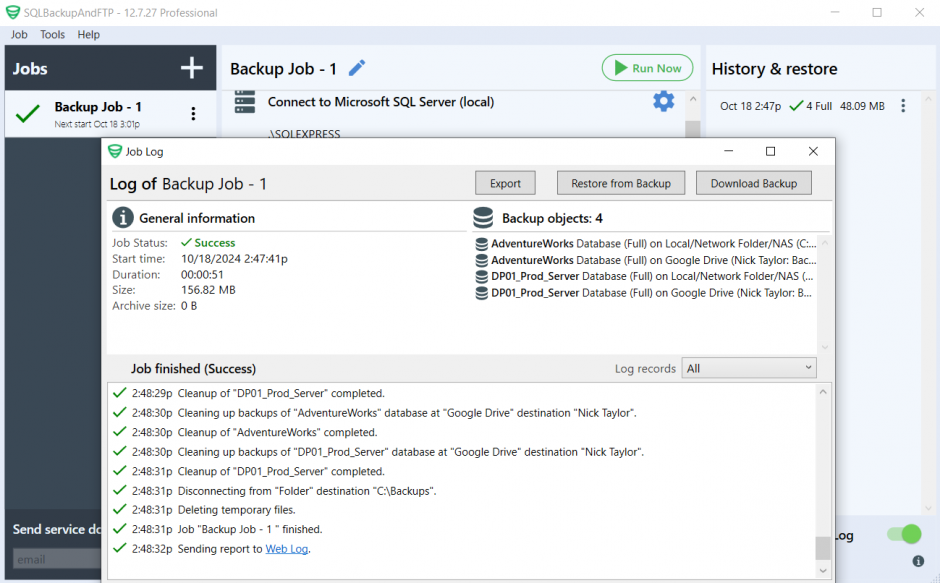Click duration value 00:00:51
The image size is (940, 583).
[x=202, y=274]
